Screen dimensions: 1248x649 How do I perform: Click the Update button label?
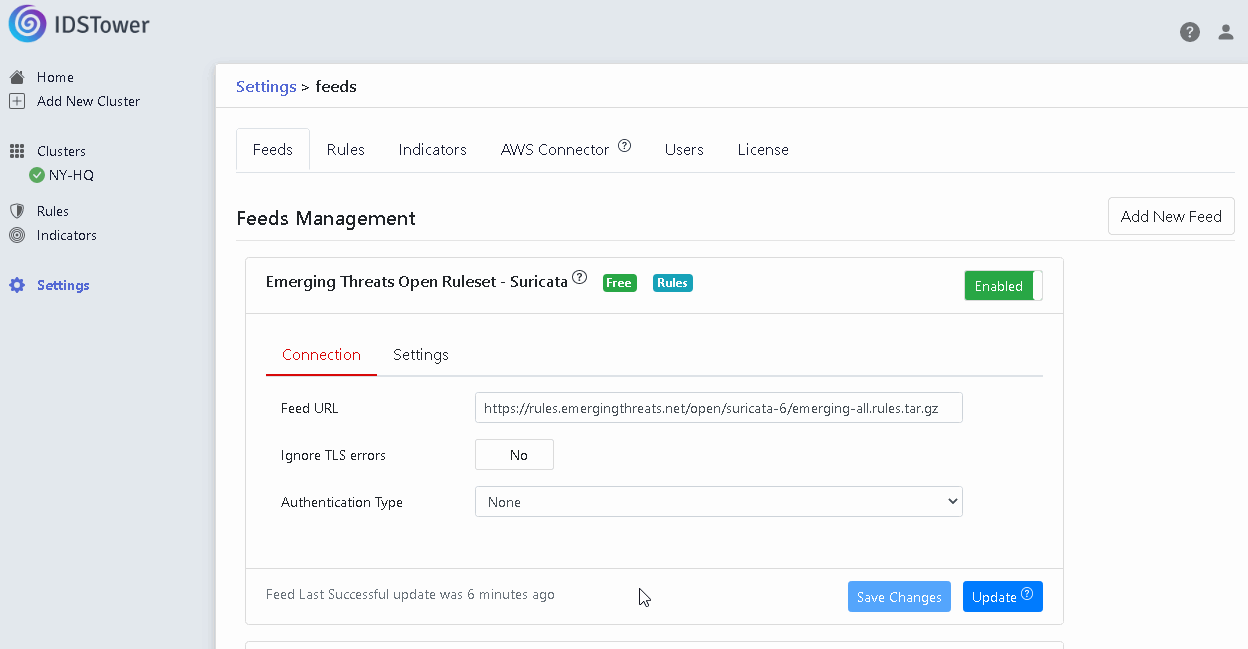[994, 597]
